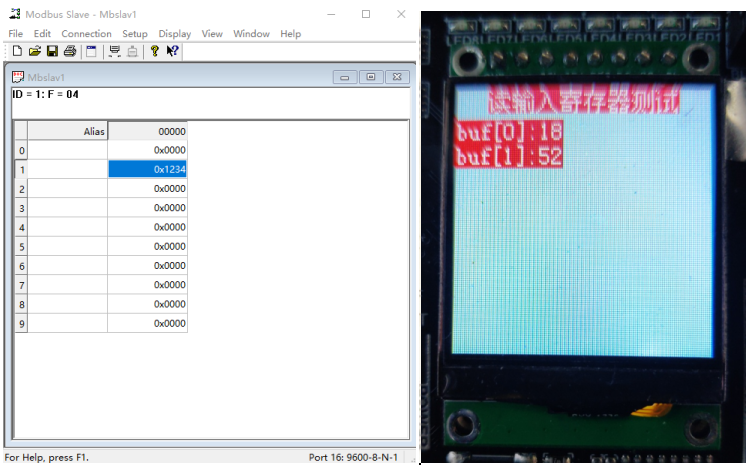
Task: Click the Alias column header
Action: pos(68,131)
